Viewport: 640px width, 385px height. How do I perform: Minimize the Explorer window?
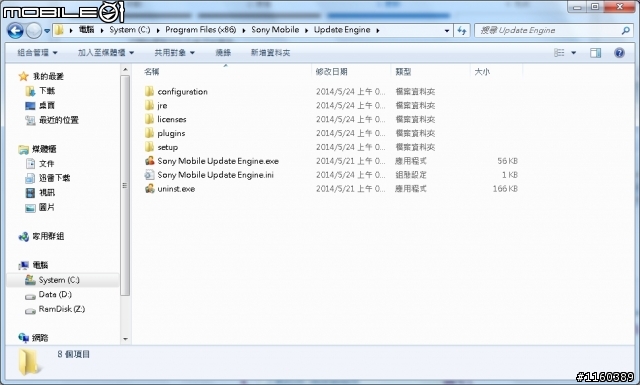577,7
